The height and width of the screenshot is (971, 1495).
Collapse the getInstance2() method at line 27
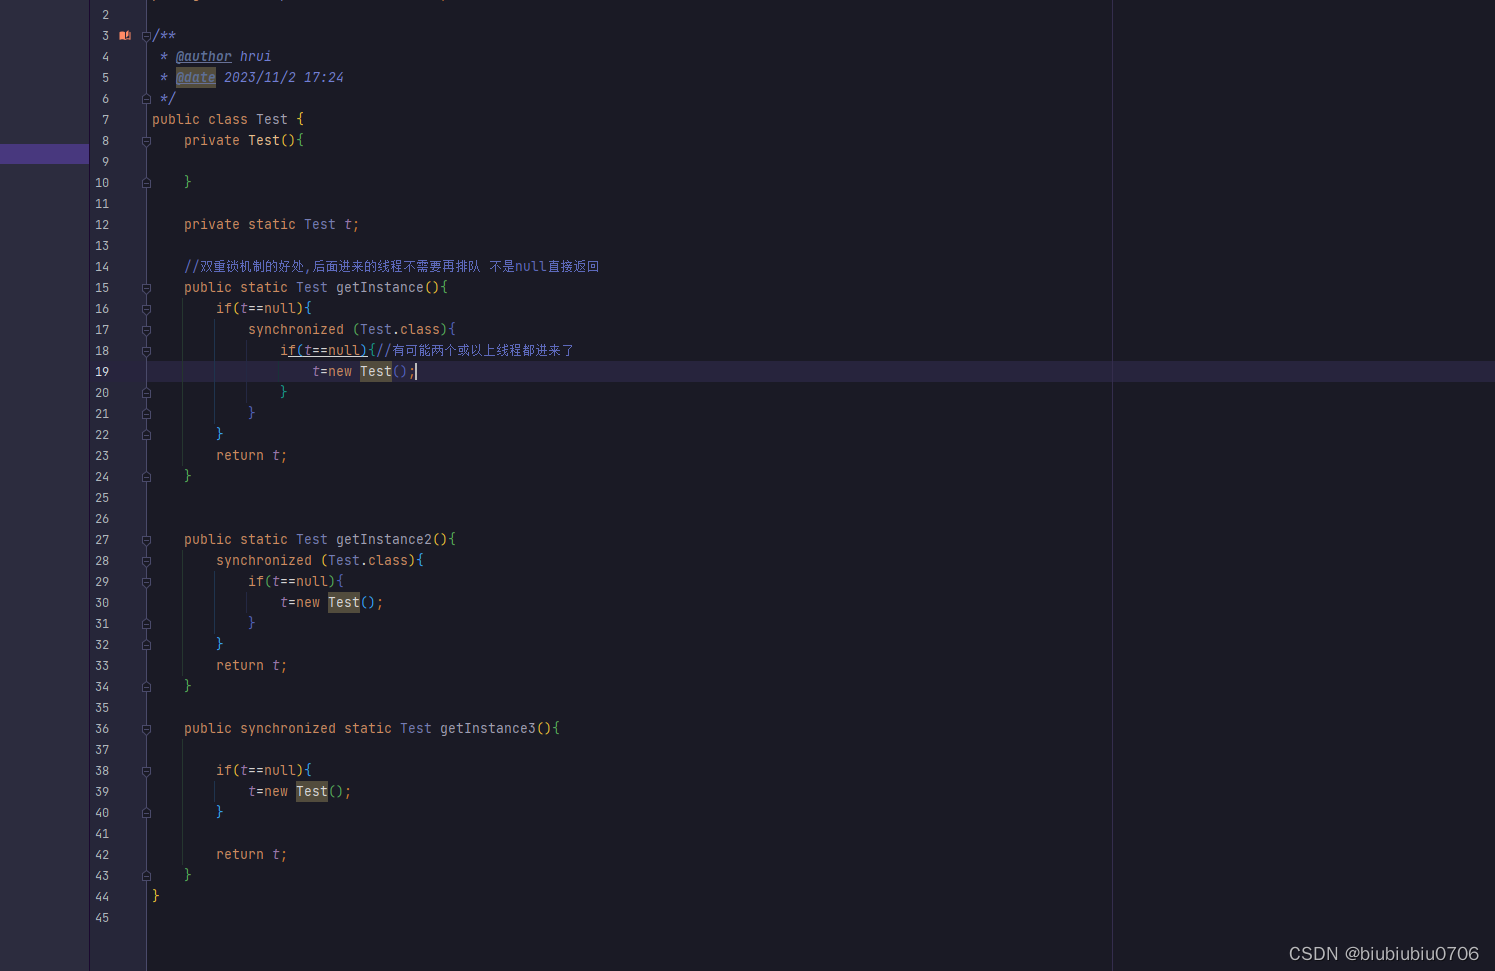pos(146,540)
